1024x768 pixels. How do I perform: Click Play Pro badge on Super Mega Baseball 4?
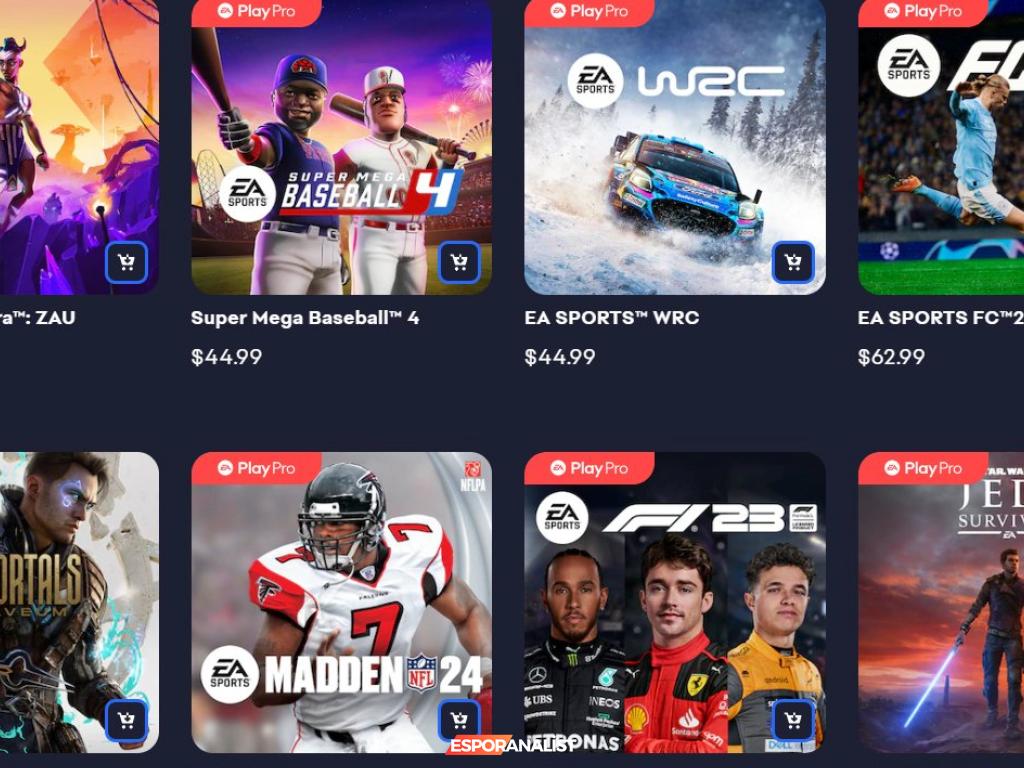[x=256, y=12]
